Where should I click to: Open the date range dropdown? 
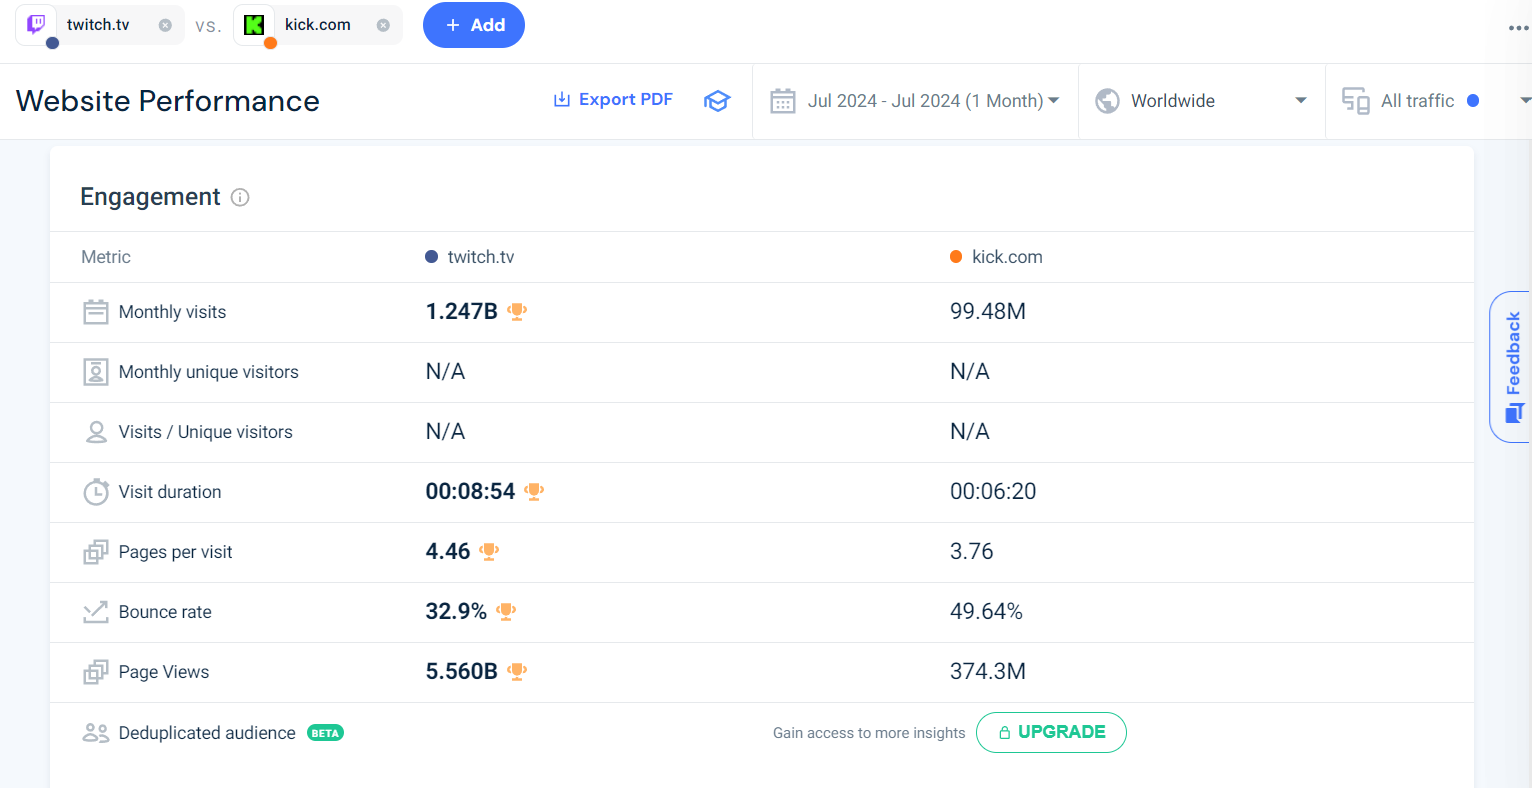[915, 101]
